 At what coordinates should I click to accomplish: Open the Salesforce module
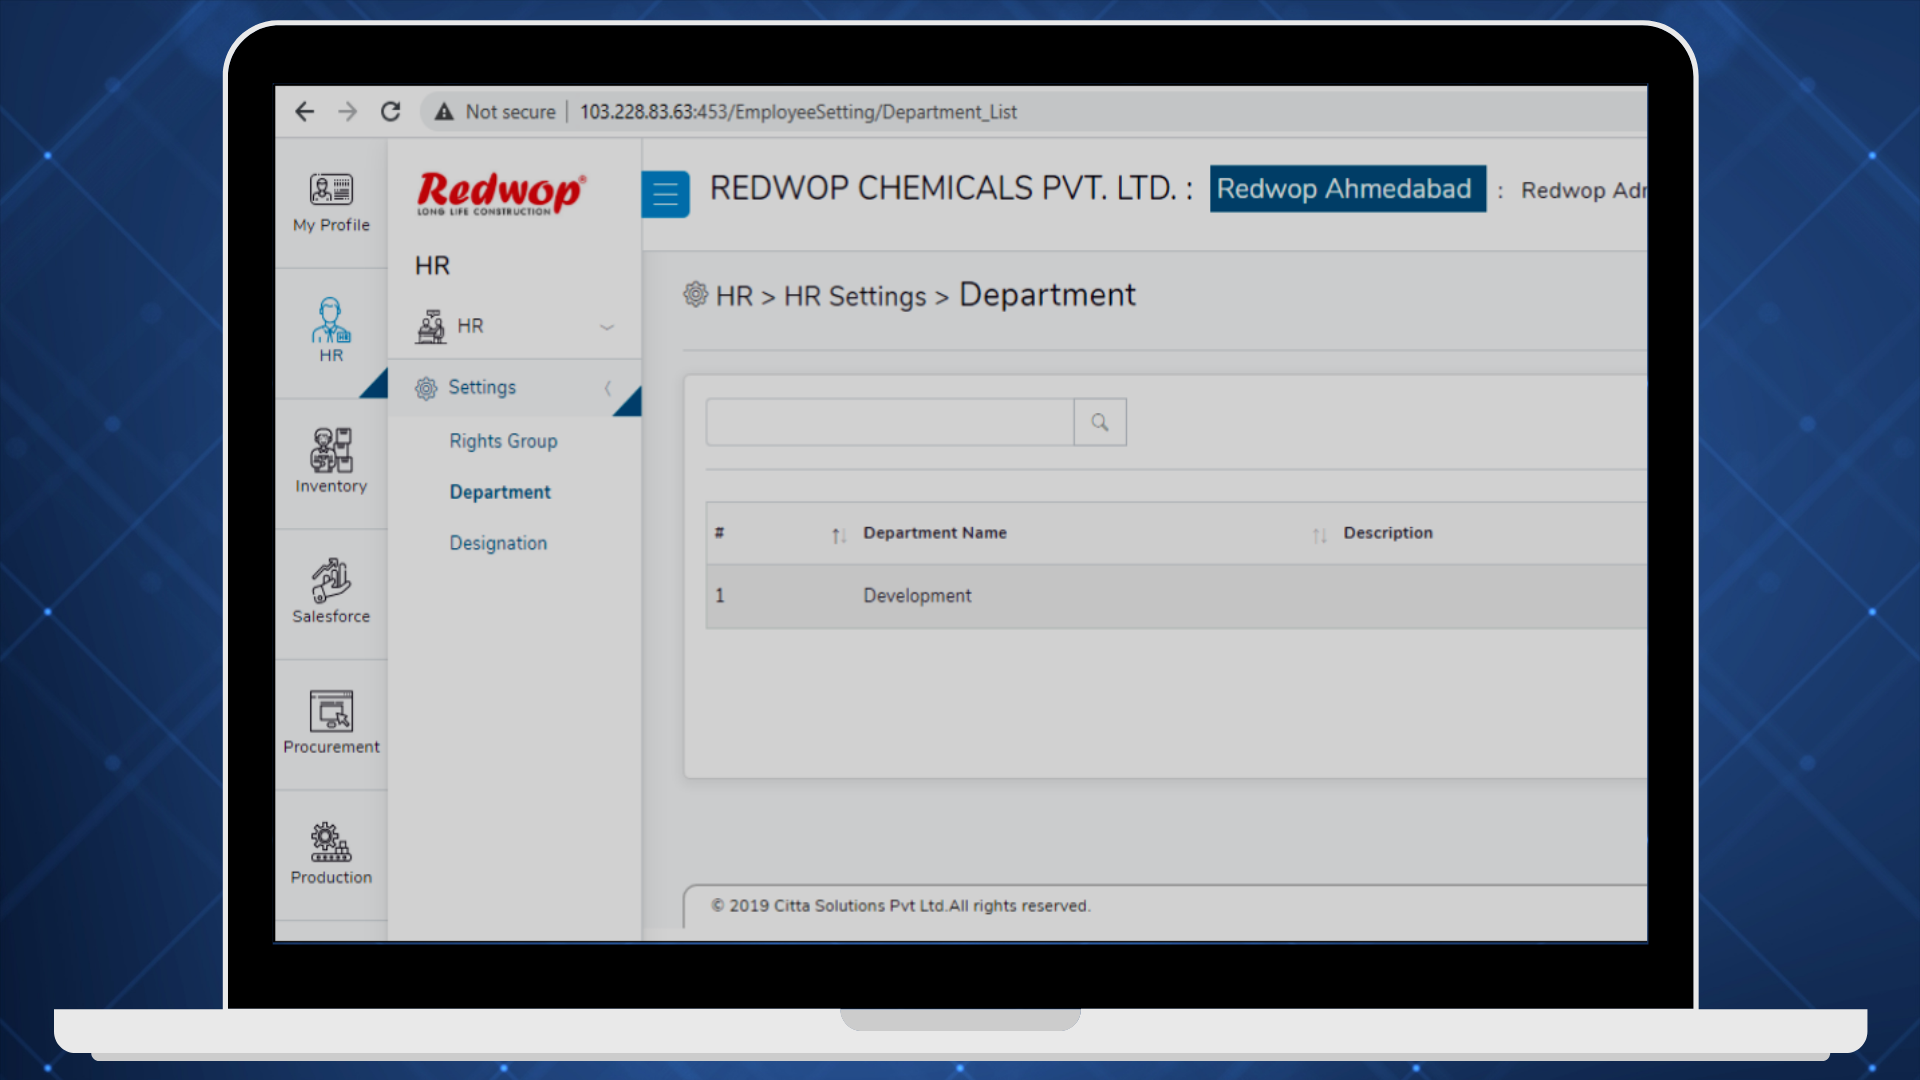(x=331, y=591)
